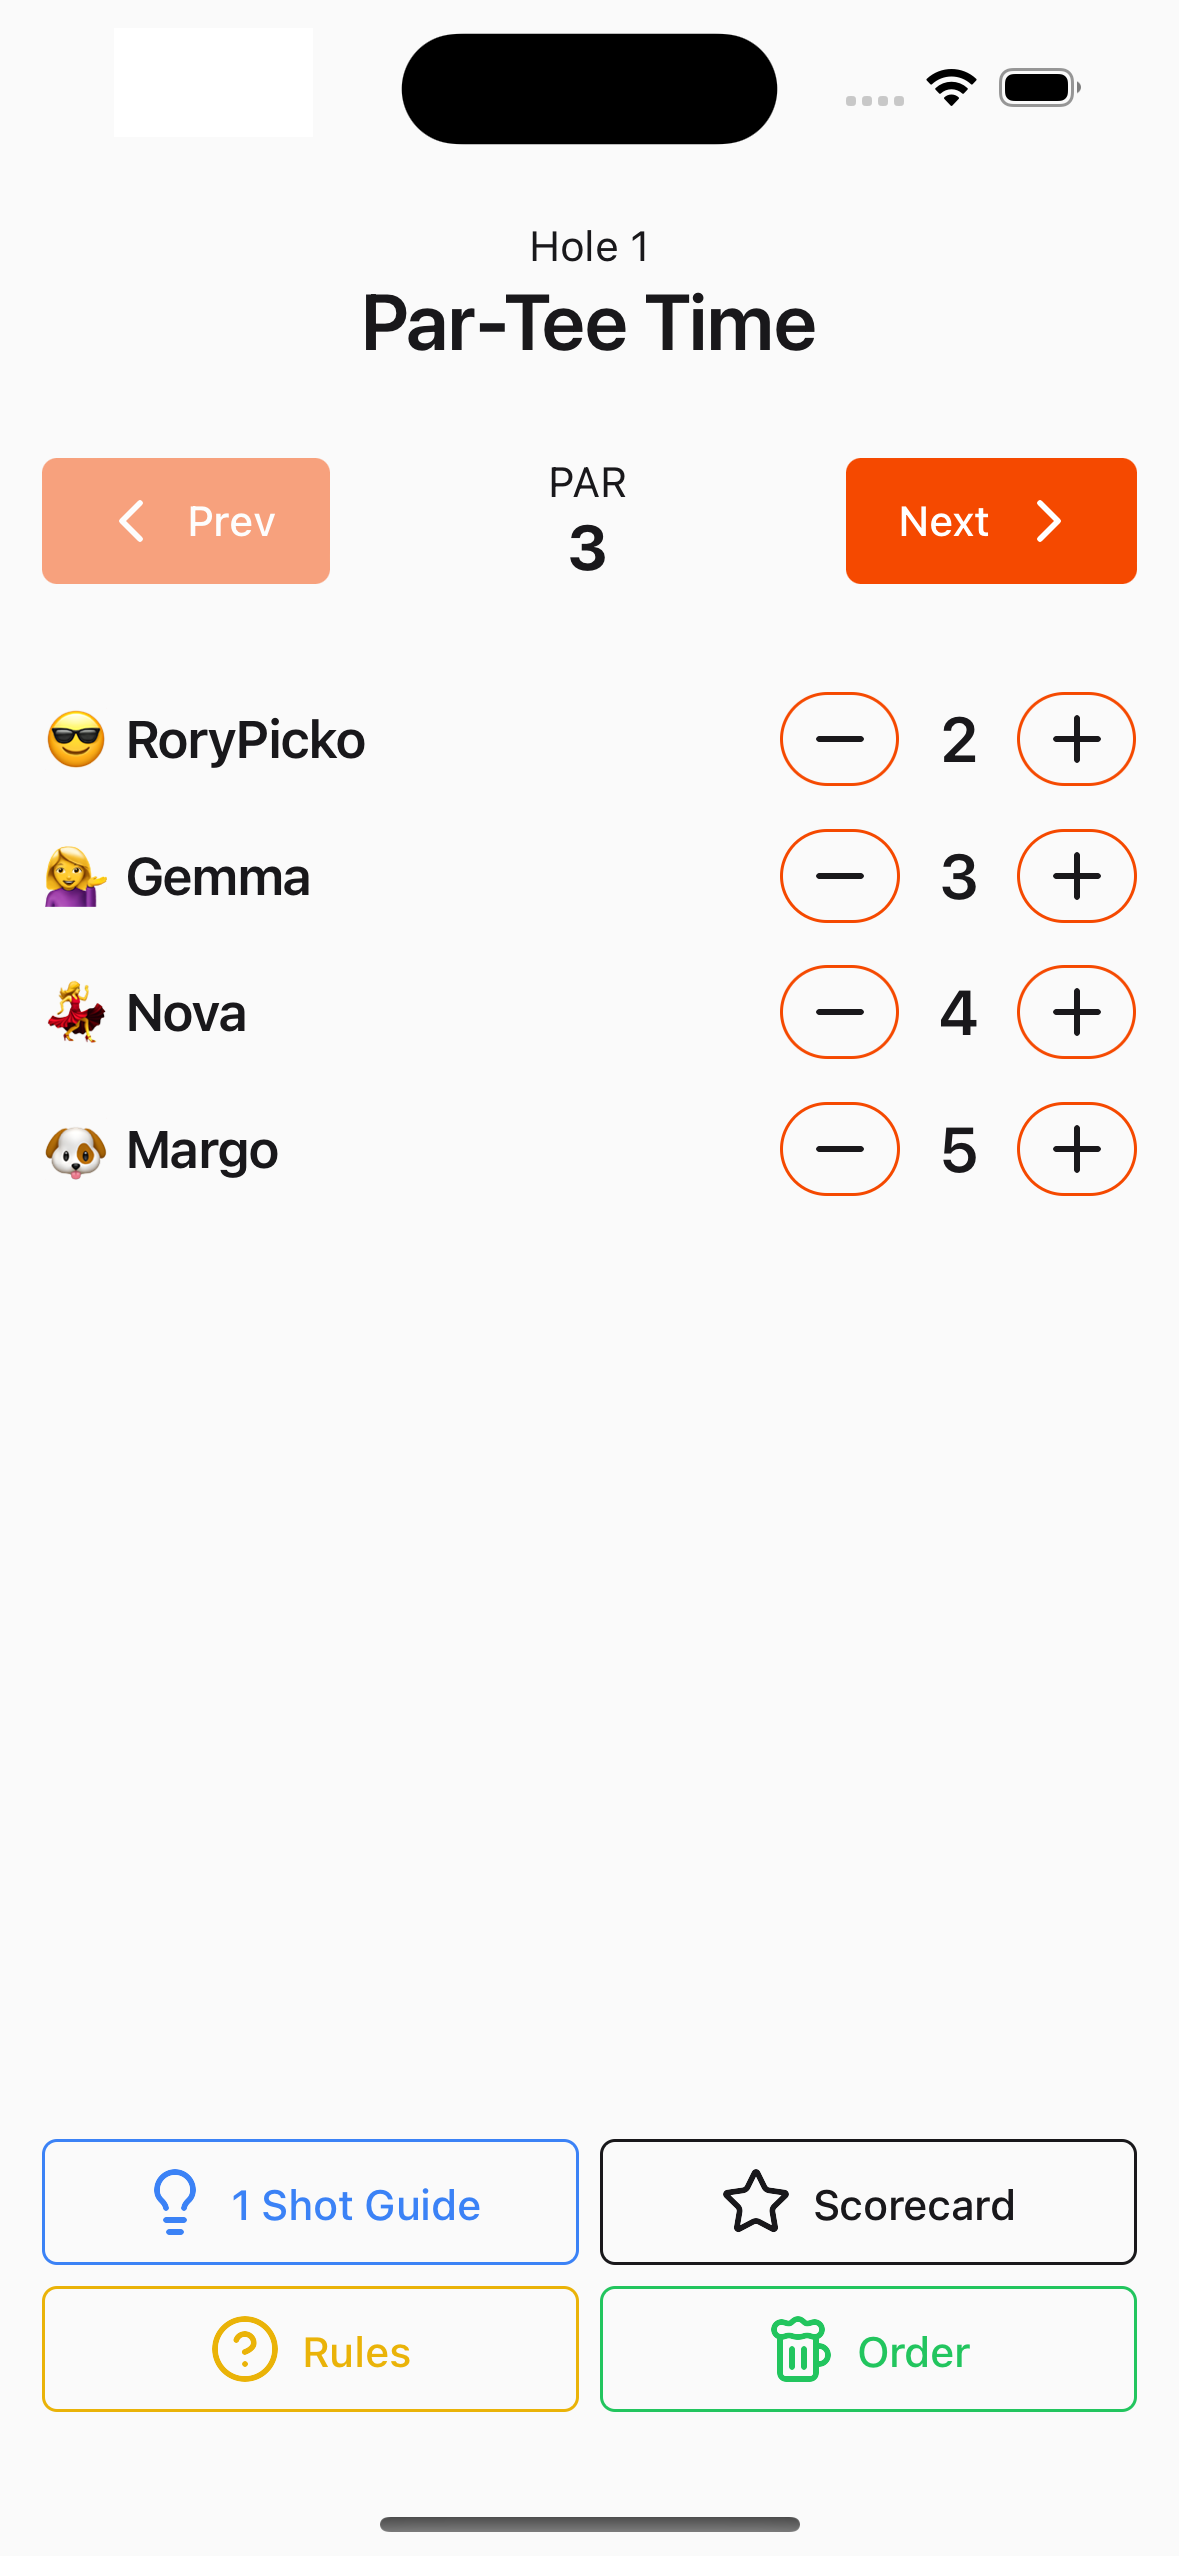Image resolution: width=1179 pixels, height=2556 pixels.
Task: Tap minus button for Gemma
Action: point(839,876)
